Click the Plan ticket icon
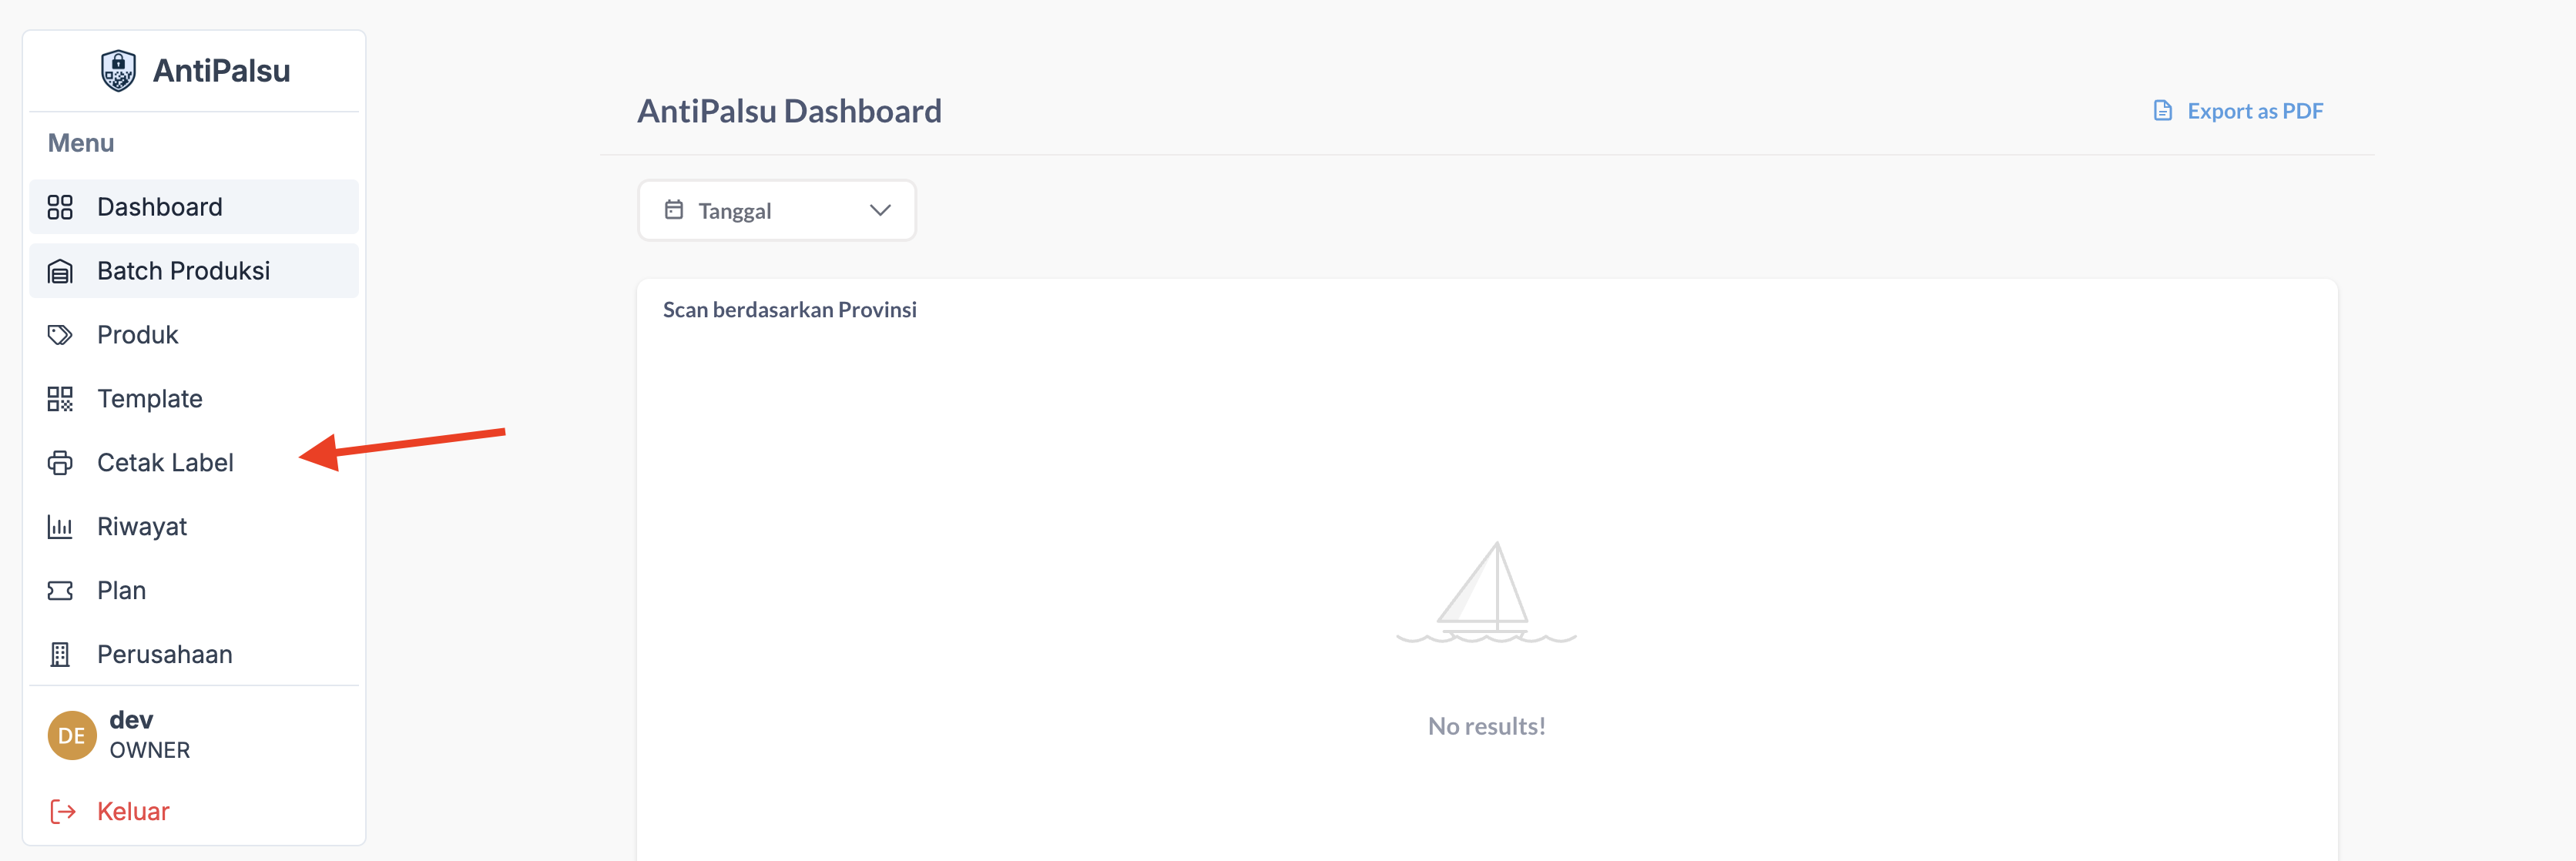This screenshot has height=861, width=2576. (x=60, y=591)
